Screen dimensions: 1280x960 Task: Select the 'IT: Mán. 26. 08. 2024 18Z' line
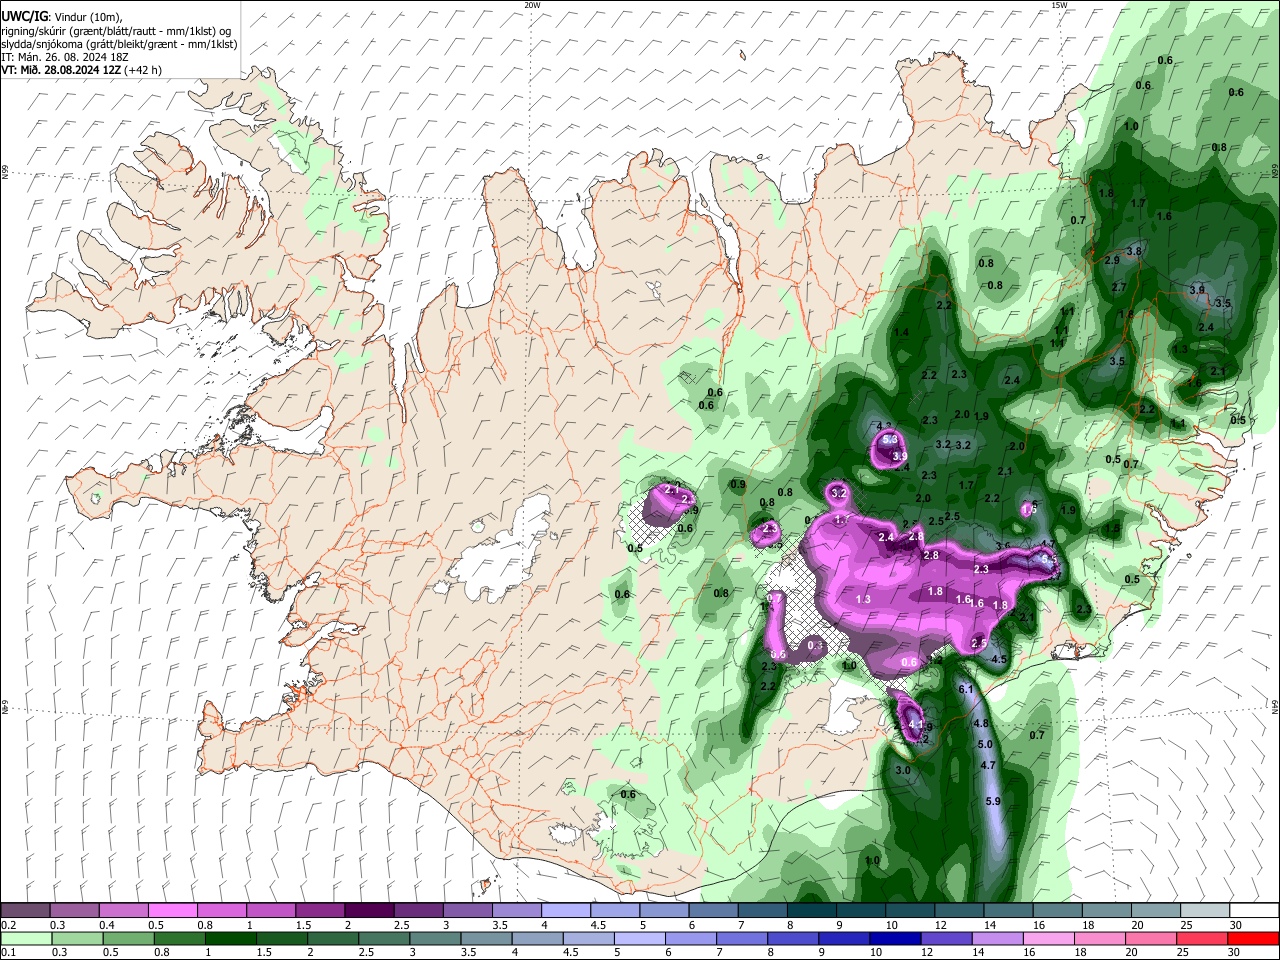click(x=64, y=57)
